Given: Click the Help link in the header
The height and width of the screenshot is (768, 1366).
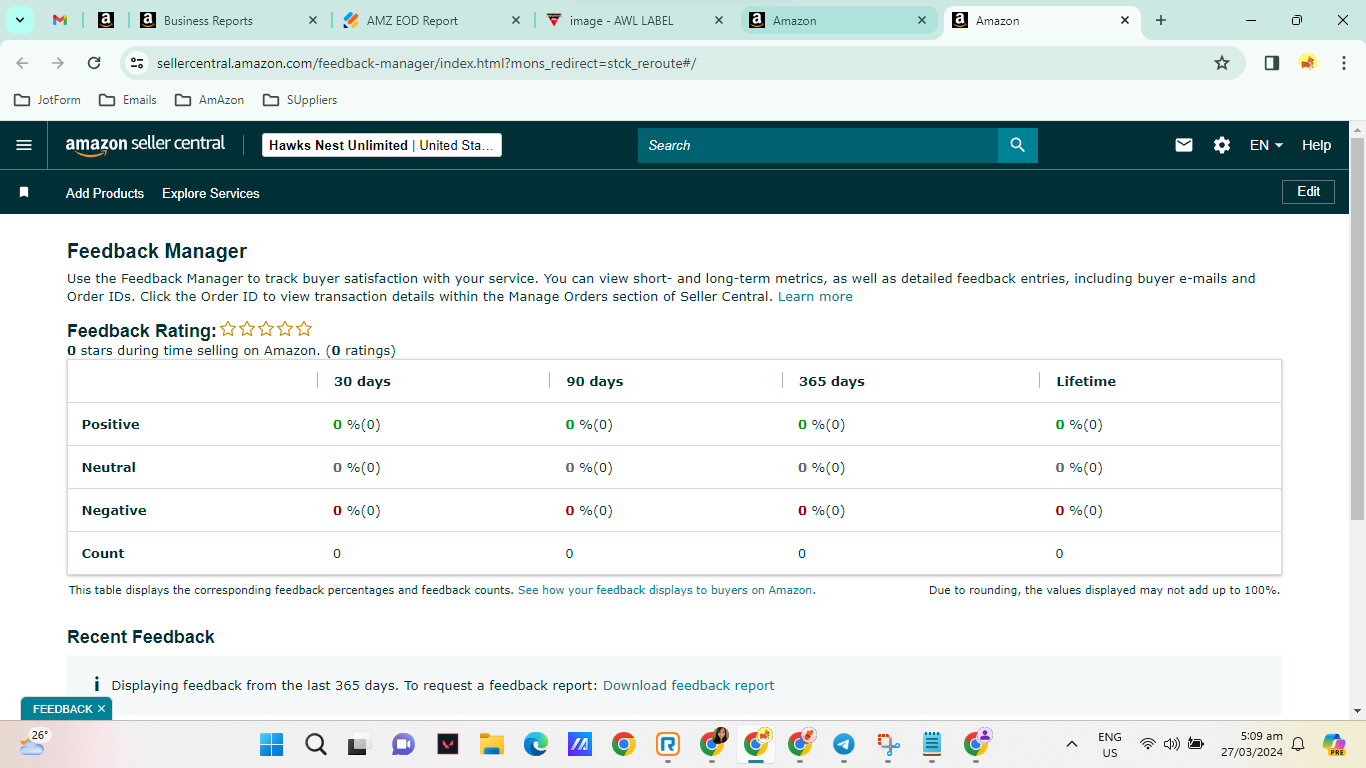Looking at the screenshot, I should point(1316,145).
